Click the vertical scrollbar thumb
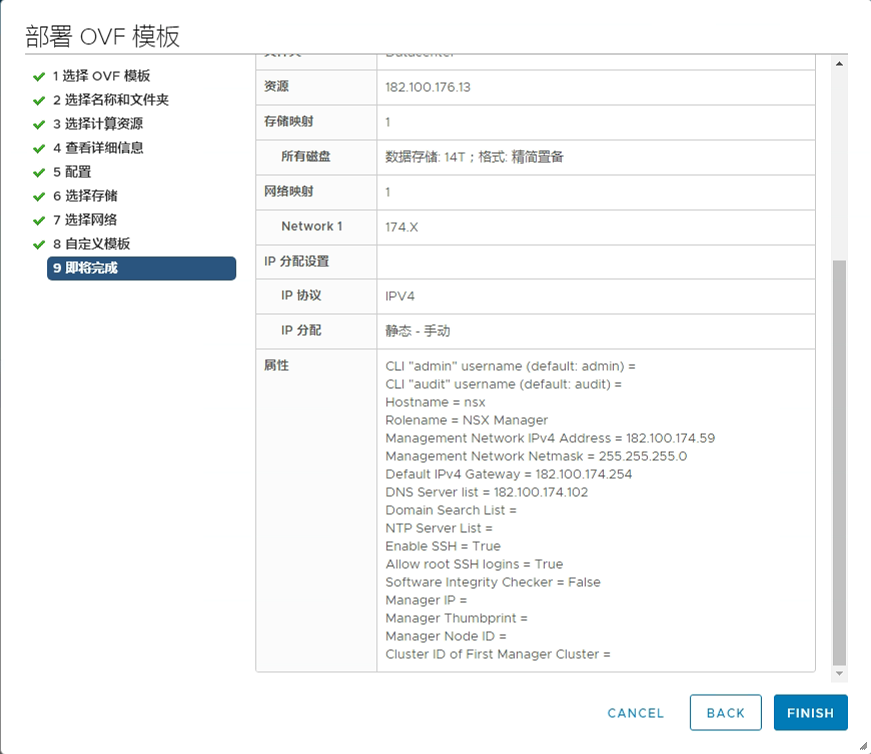The image size is (871, 754). point(839,460)
